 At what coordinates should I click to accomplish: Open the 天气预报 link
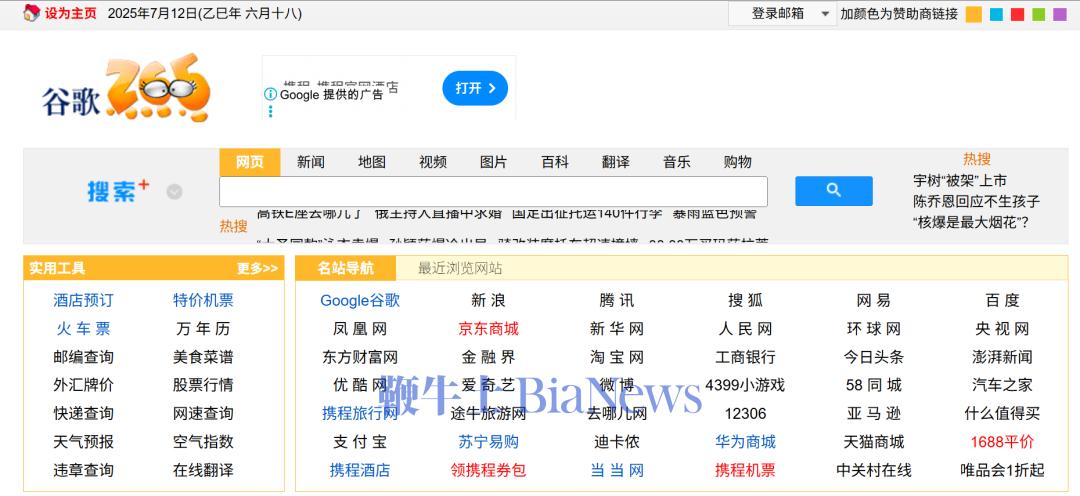point(83,442)
